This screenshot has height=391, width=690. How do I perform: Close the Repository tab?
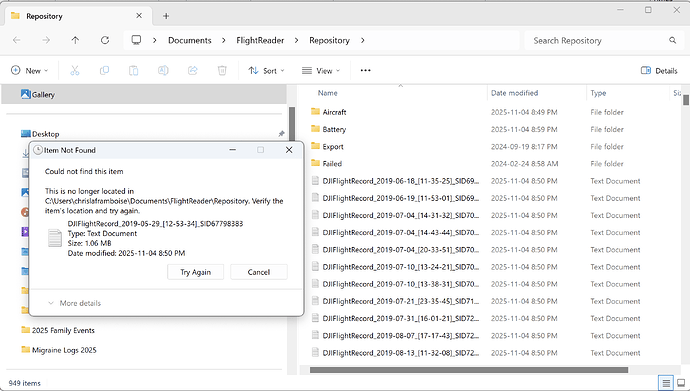pos(139,16)
